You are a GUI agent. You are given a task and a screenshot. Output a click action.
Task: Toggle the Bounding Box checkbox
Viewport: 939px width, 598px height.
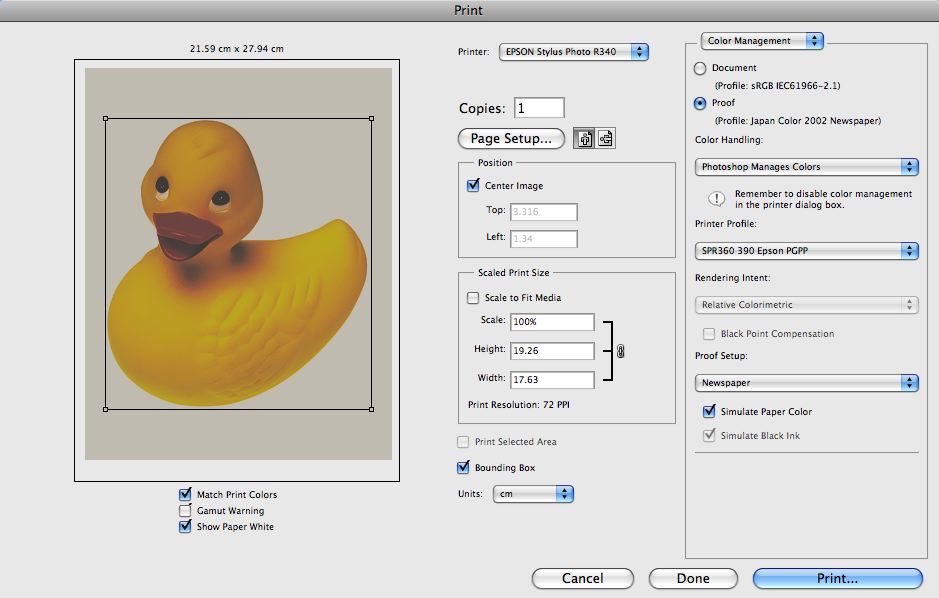click(463, 468)
